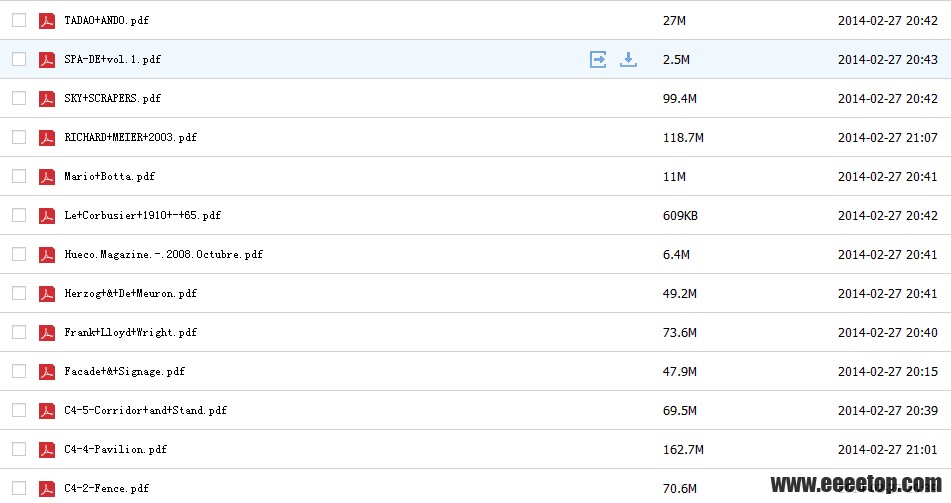The width and height of the screenshot is (951, 503).
Task: Click the PDF icon of TADAO+ANDO.pdf
Action: click(47, 21)
